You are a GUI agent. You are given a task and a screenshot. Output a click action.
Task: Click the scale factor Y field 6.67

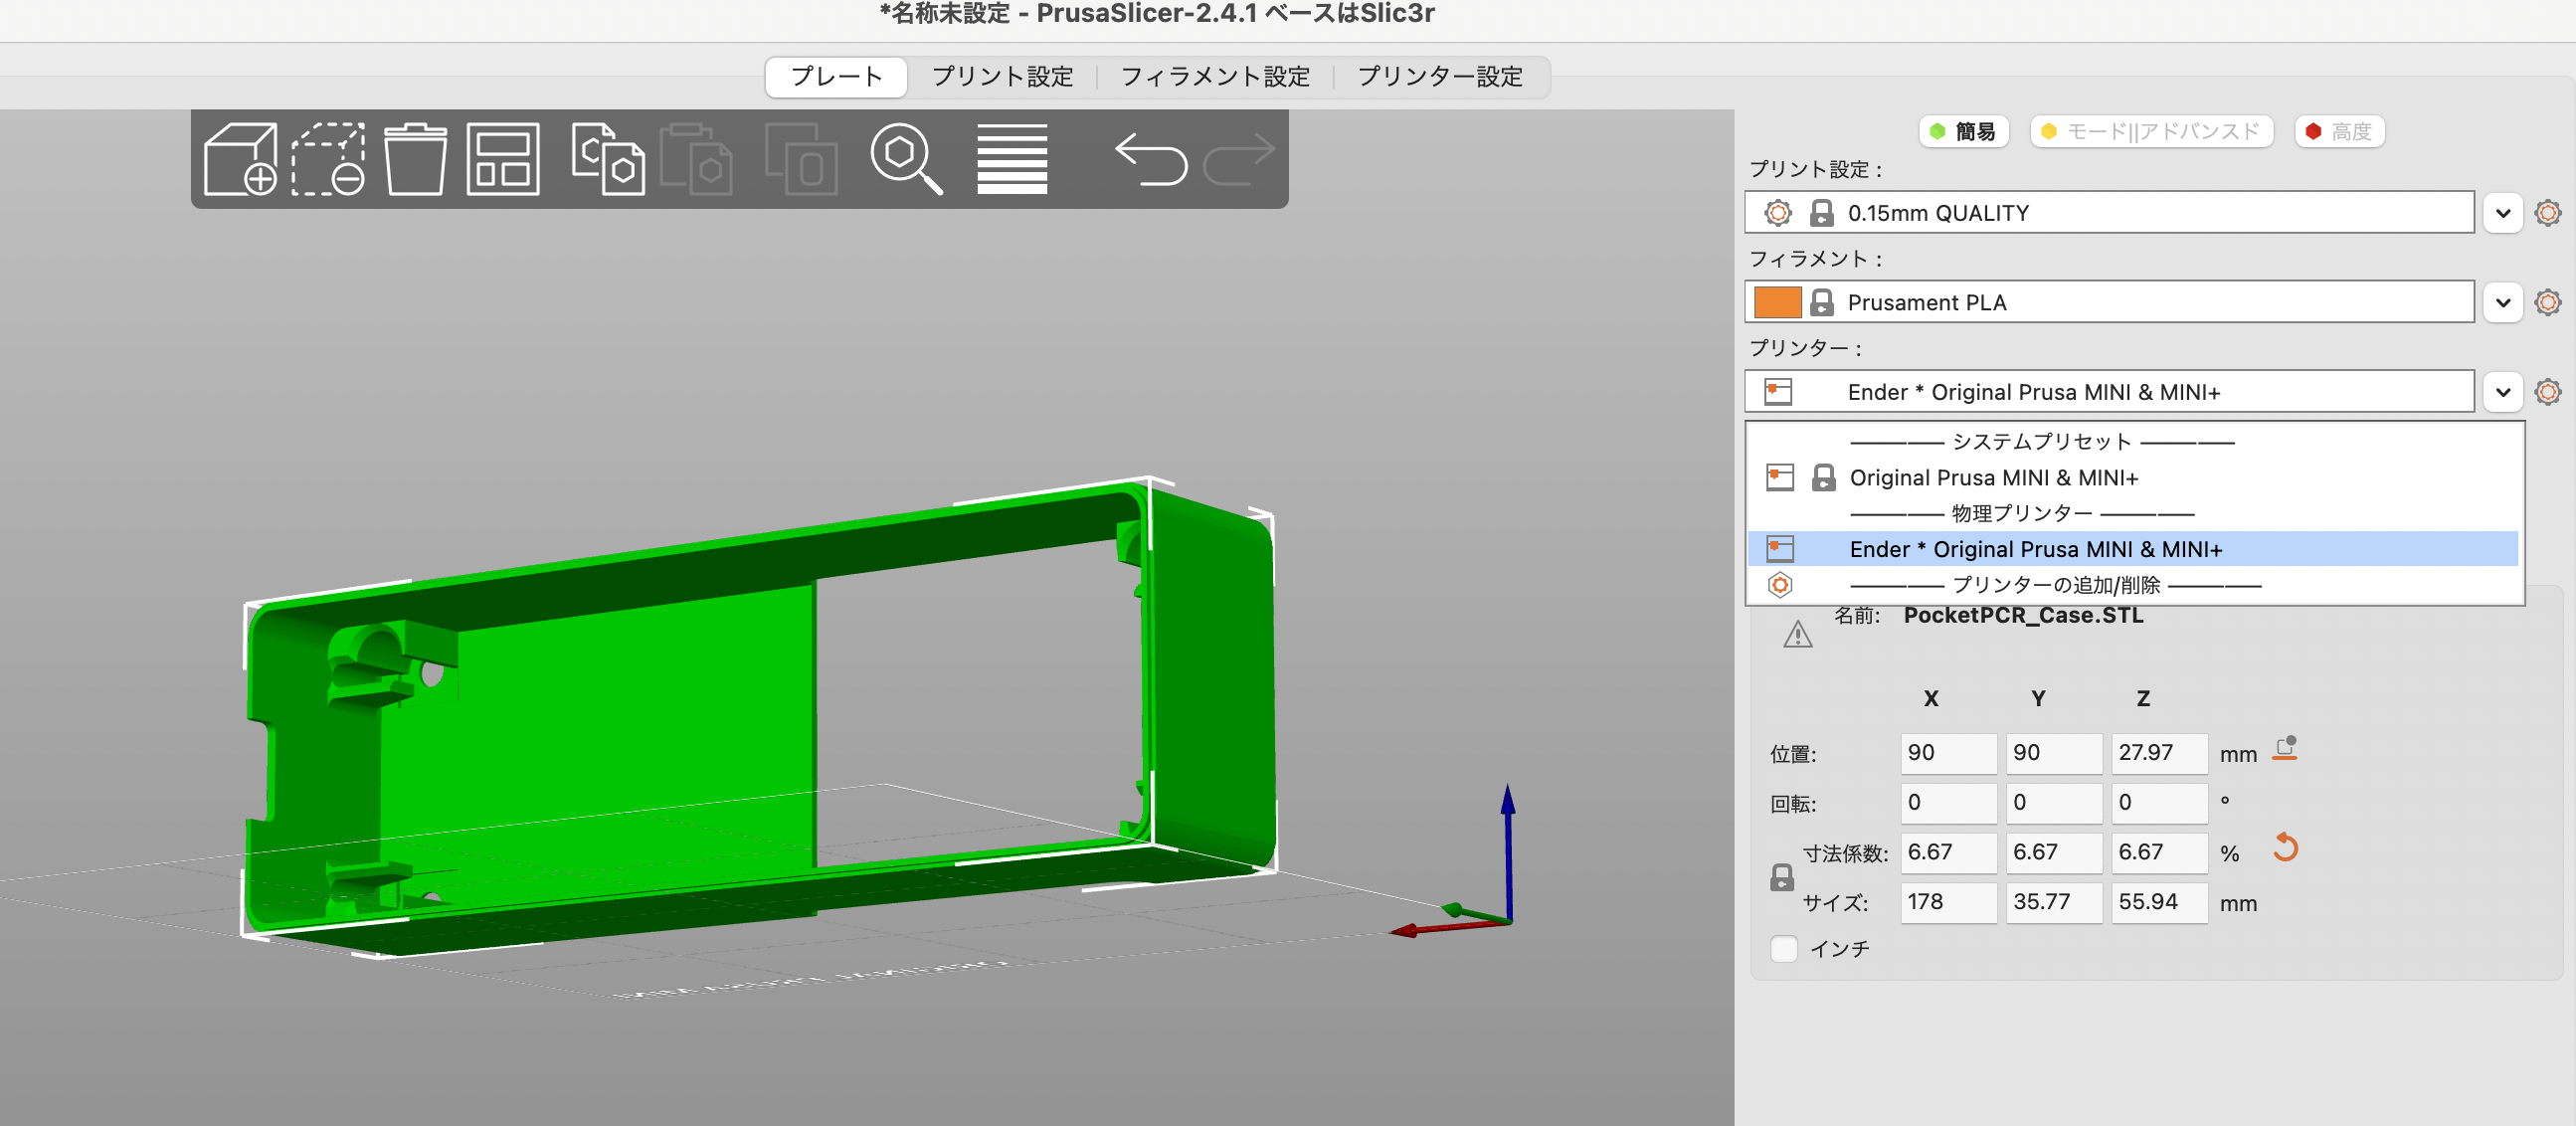[2053, 852]
